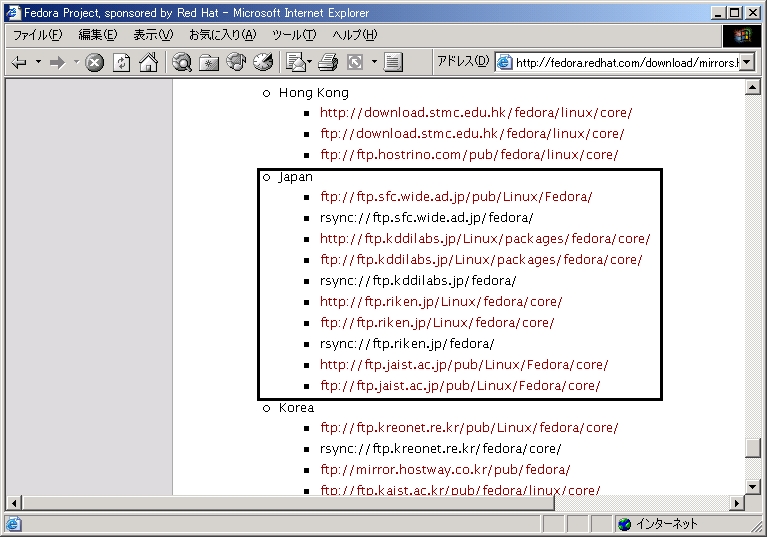Click the Windows flag throbber logo
The image size is (767, 537).
tap(742, 35)
